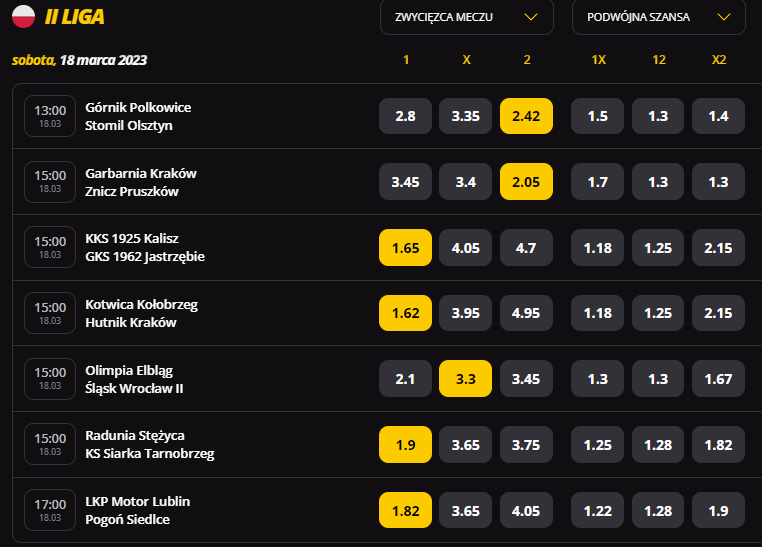Click the II LIGA league title
The height and width of the screenshot is (547, 762).
[74, 17]
